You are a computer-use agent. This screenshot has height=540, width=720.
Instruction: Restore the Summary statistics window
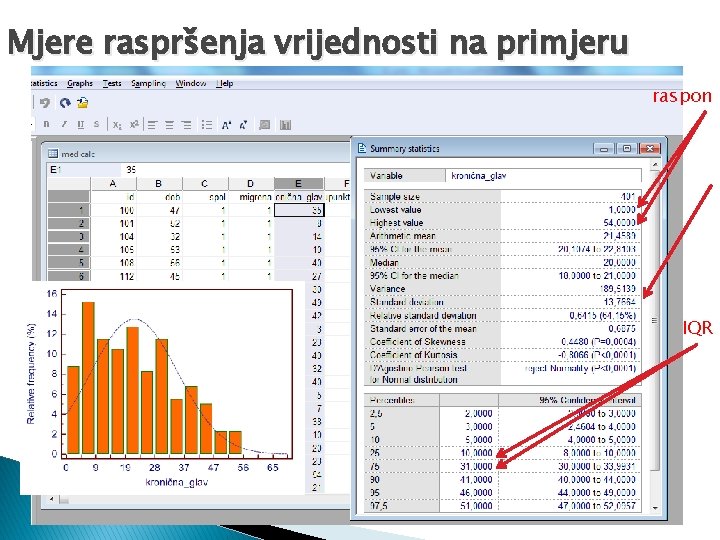[x=626, y=149]
